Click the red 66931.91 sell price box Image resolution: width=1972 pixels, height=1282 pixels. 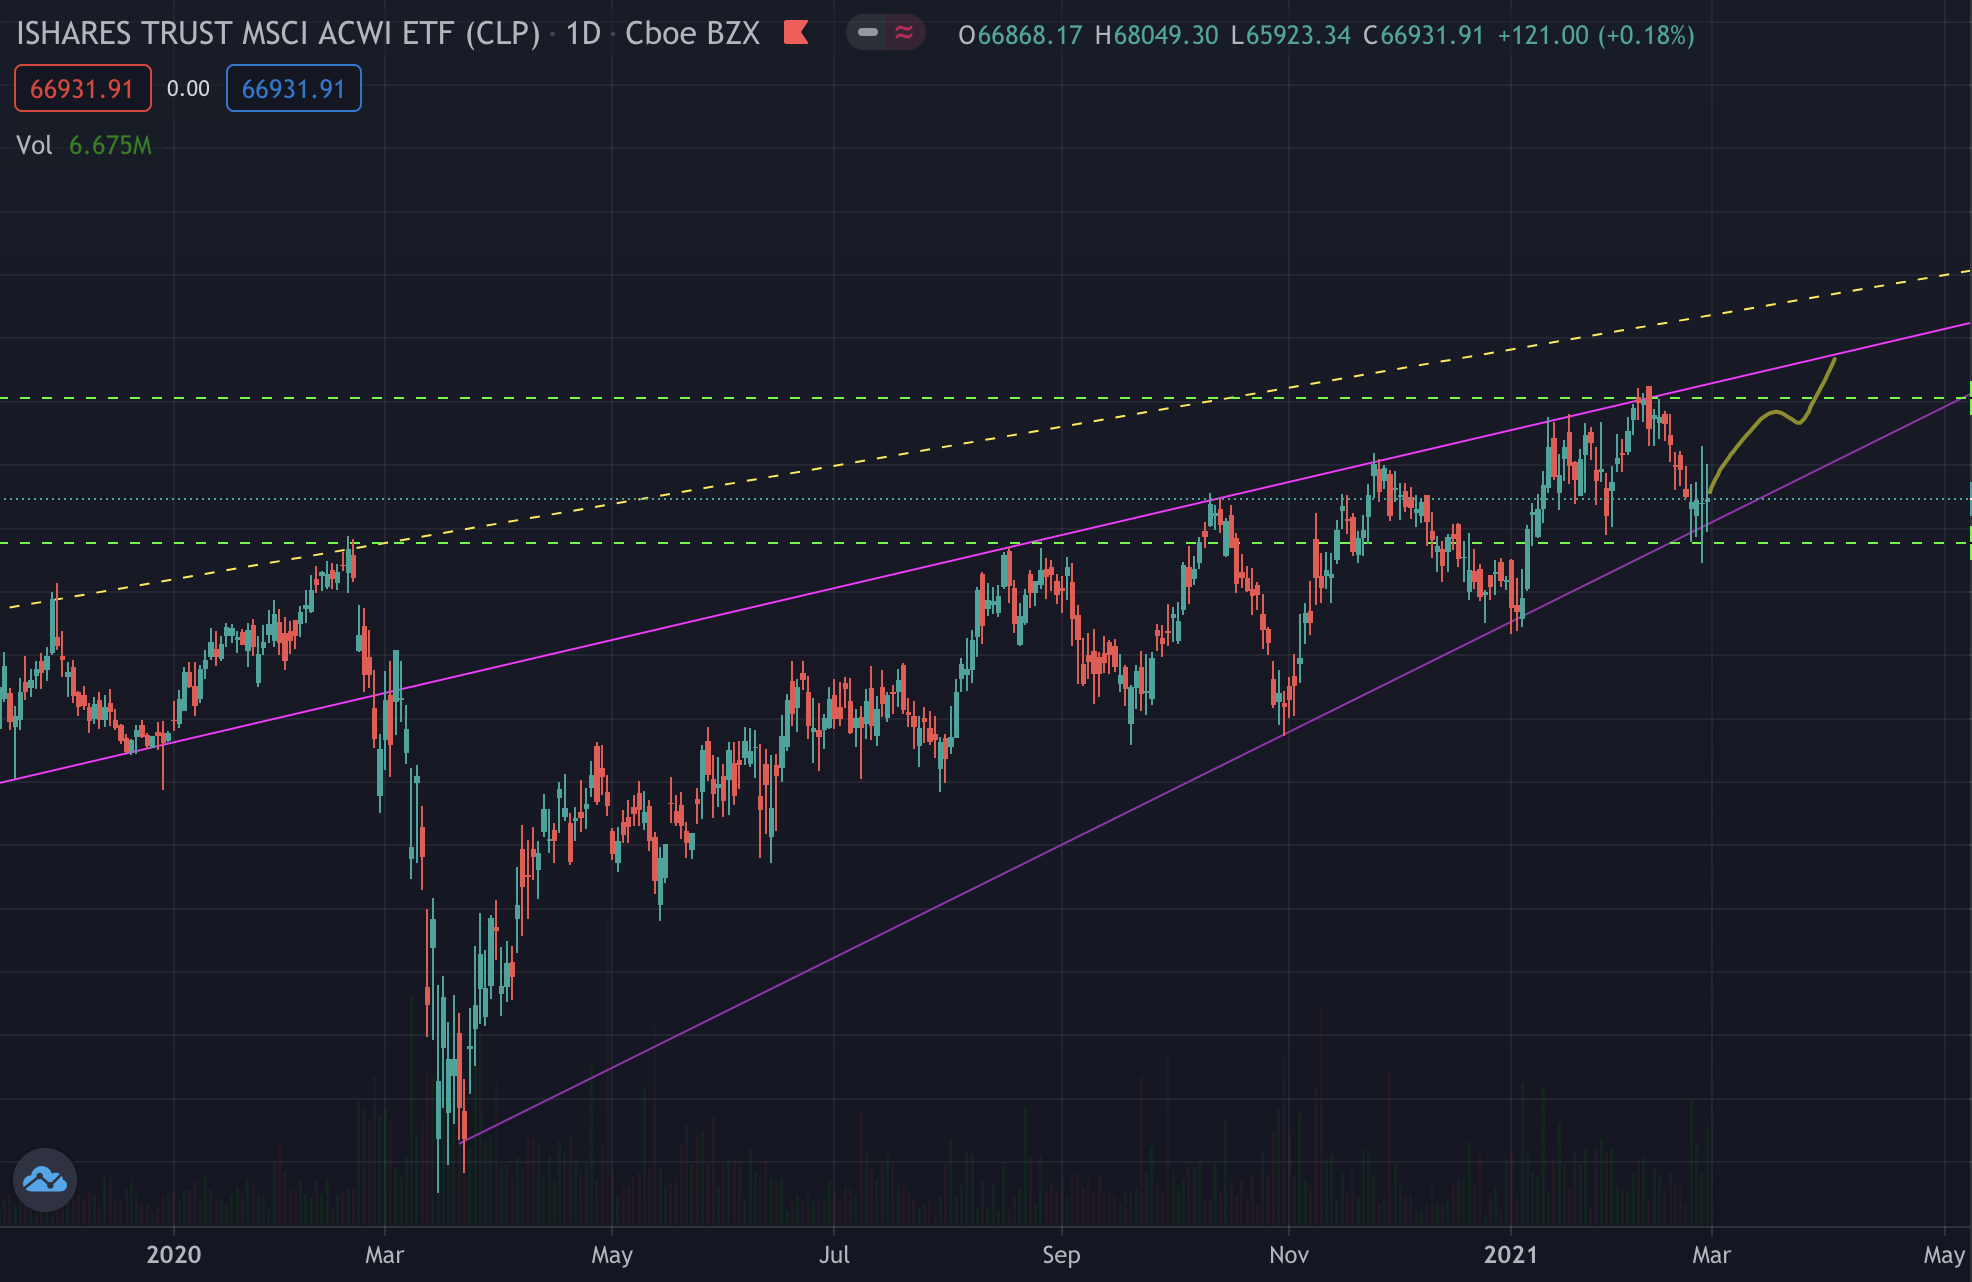click(x=82, y=88)
